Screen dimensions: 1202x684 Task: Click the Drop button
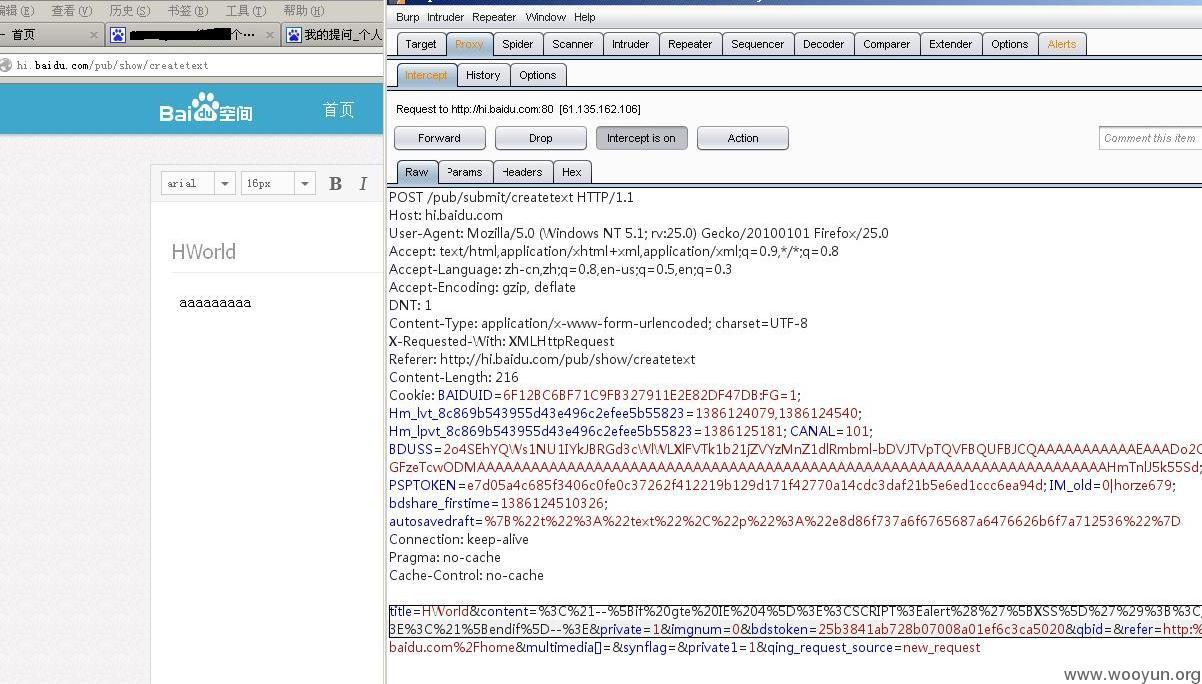(541, 138)
